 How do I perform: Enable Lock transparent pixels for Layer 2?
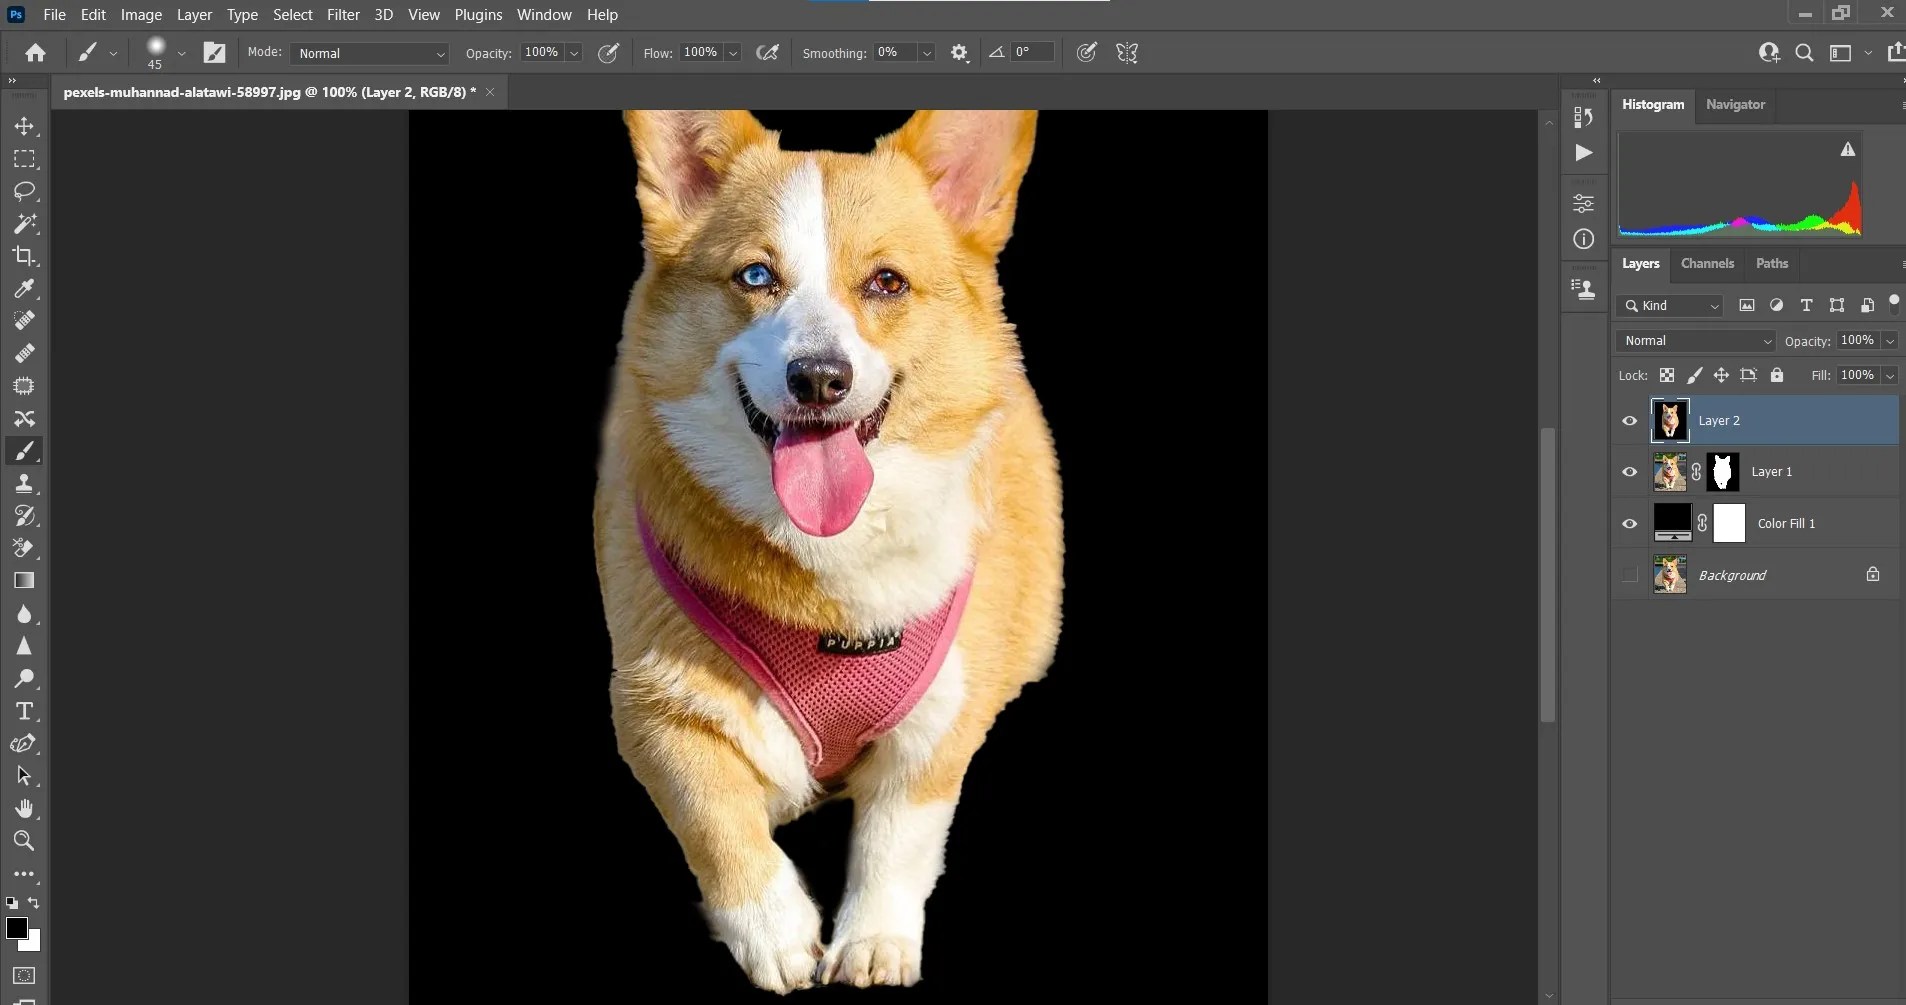(1668, 375)
